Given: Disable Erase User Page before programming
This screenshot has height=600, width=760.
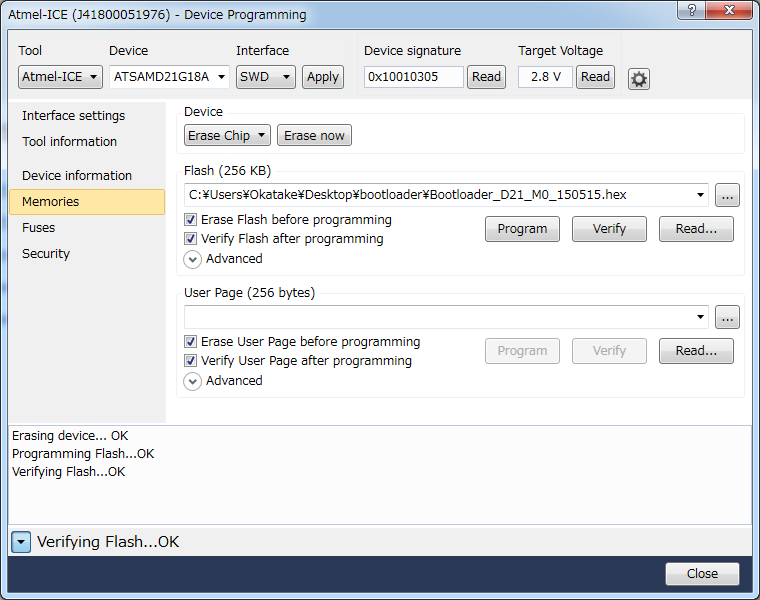Looking at the screenshot, I should (191, 342).
